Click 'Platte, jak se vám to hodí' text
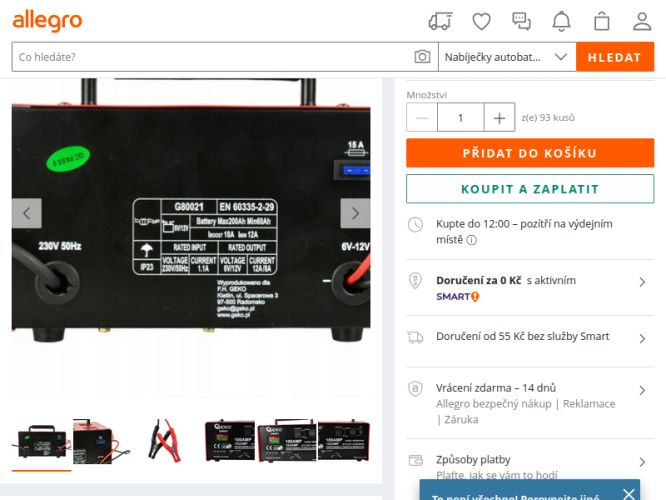Viewport: 666px width, 500px height. point(497,475)
